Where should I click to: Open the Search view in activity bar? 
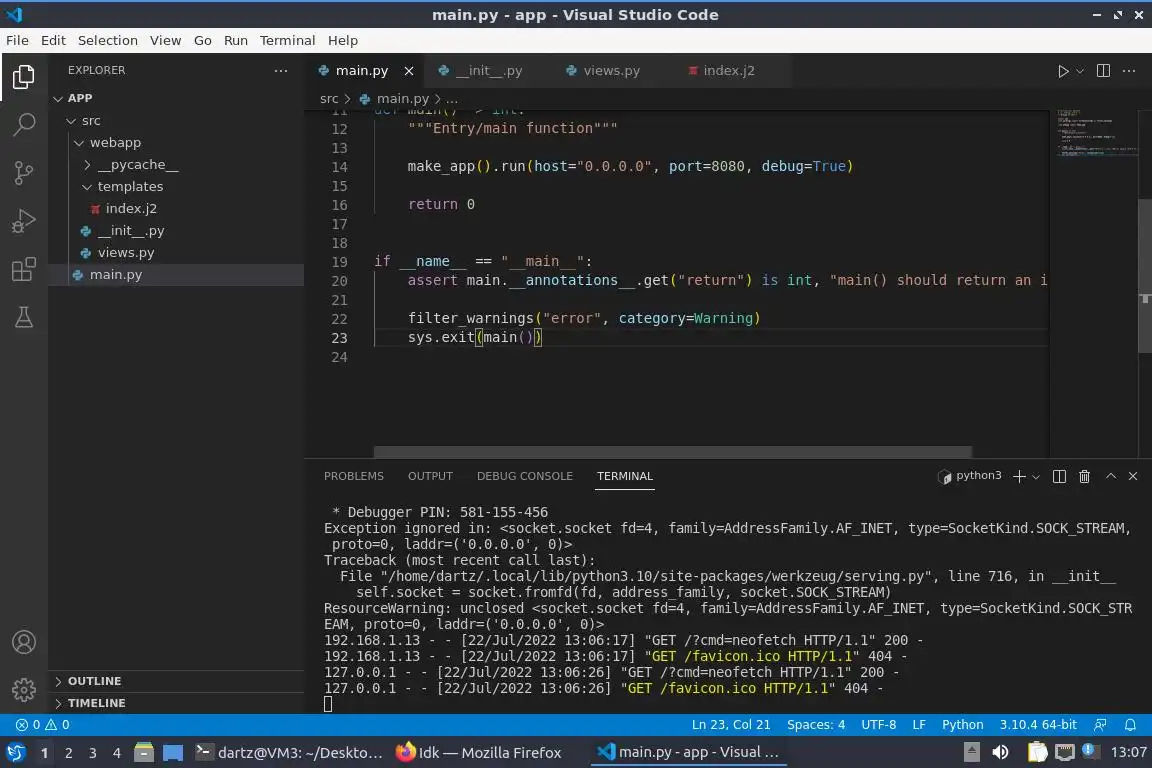[x=24, y=124]
